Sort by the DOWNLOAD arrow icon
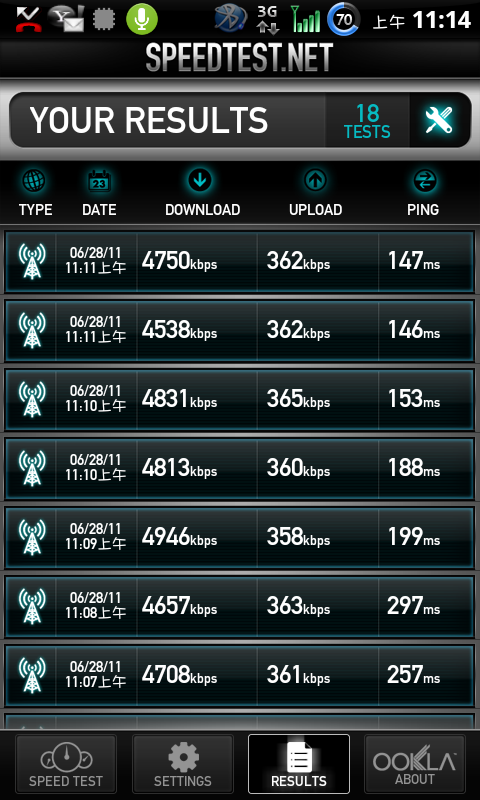480x800 pixels. [x=199, y=181]
